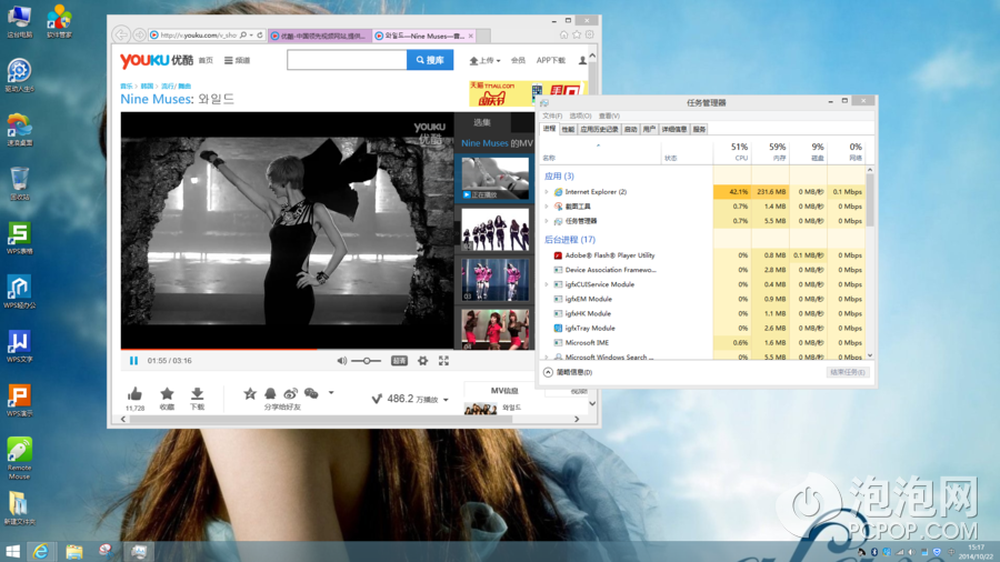Share the video to WeChat

pyautogui.click(x=311, y=394)
